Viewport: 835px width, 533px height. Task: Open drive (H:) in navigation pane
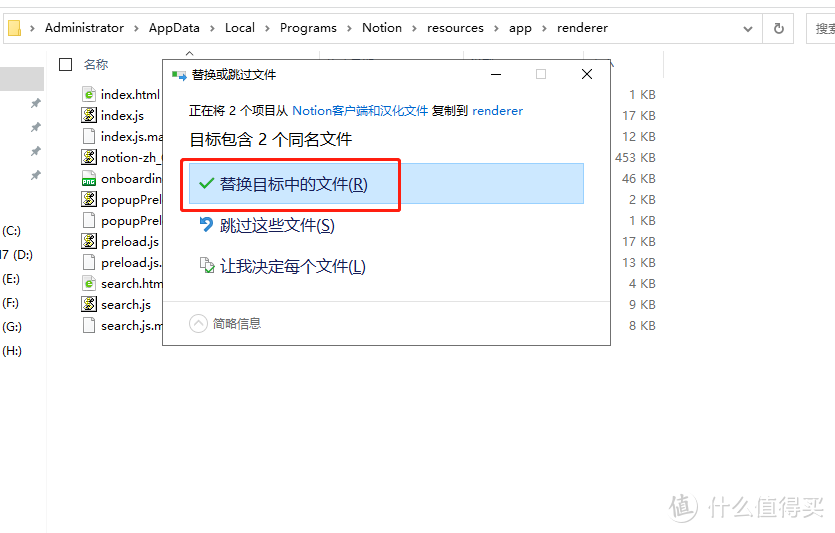click(x=12, y=351)
